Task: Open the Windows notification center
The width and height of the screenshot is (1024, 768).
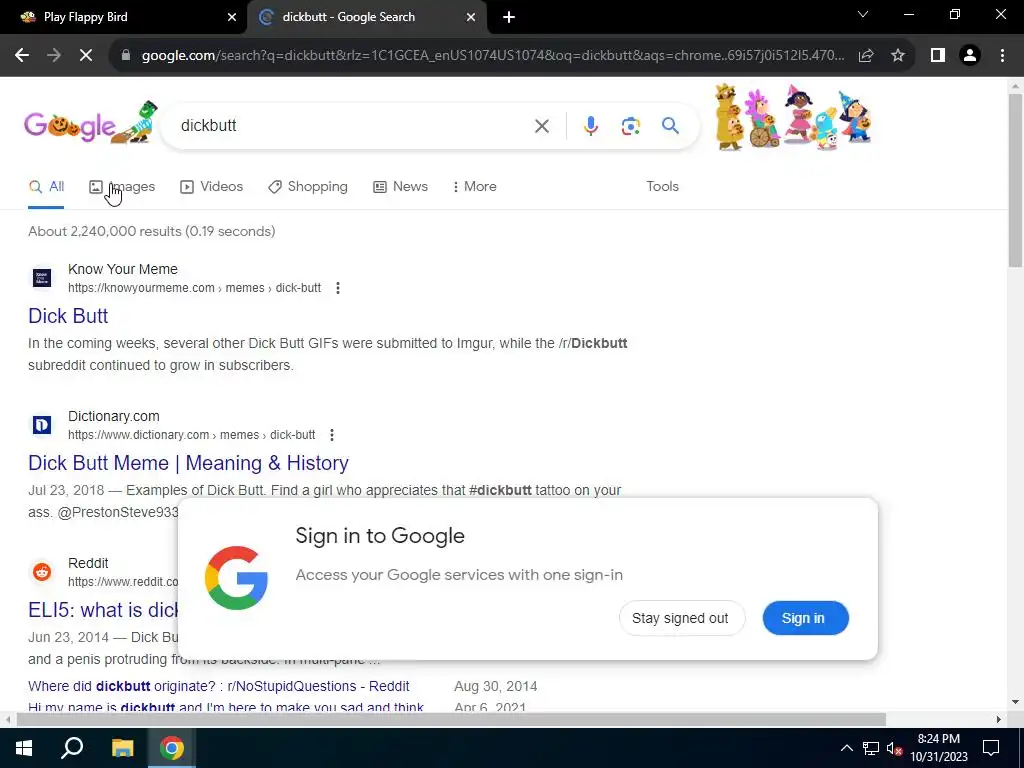Action: pyautogui.click(x=991, y=748)
